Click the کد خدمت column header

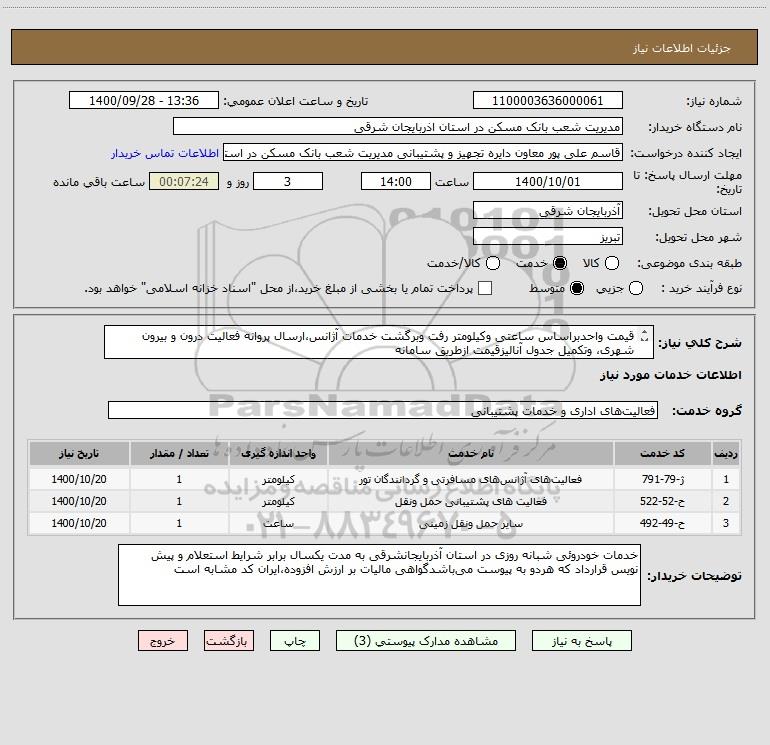pyautogui.click(x=662, y=453)
